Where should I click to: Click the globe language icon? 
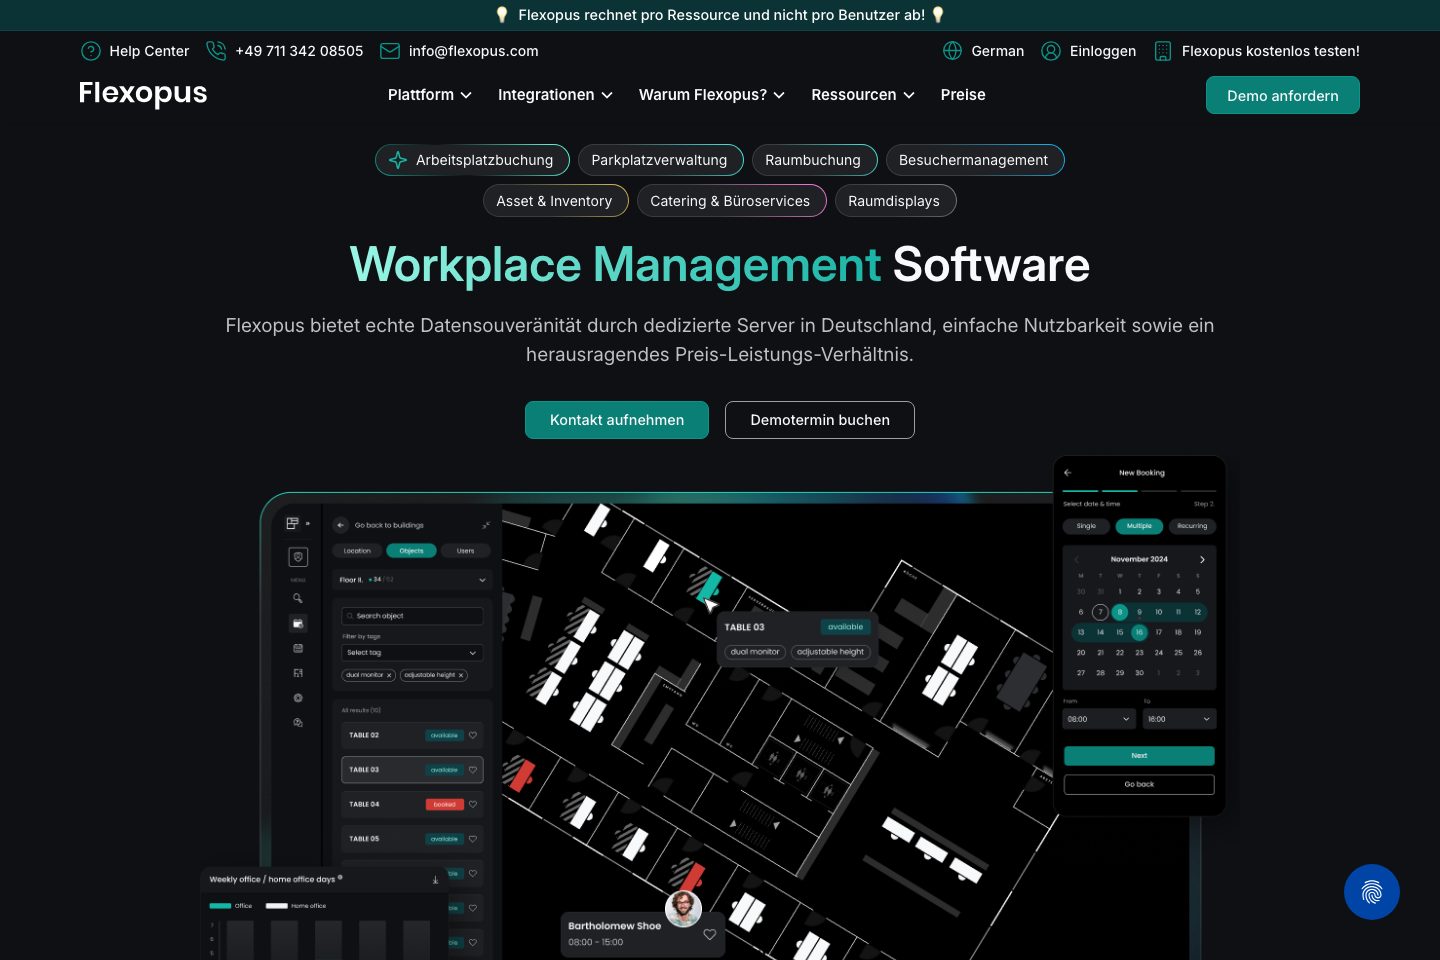(953, 51)
